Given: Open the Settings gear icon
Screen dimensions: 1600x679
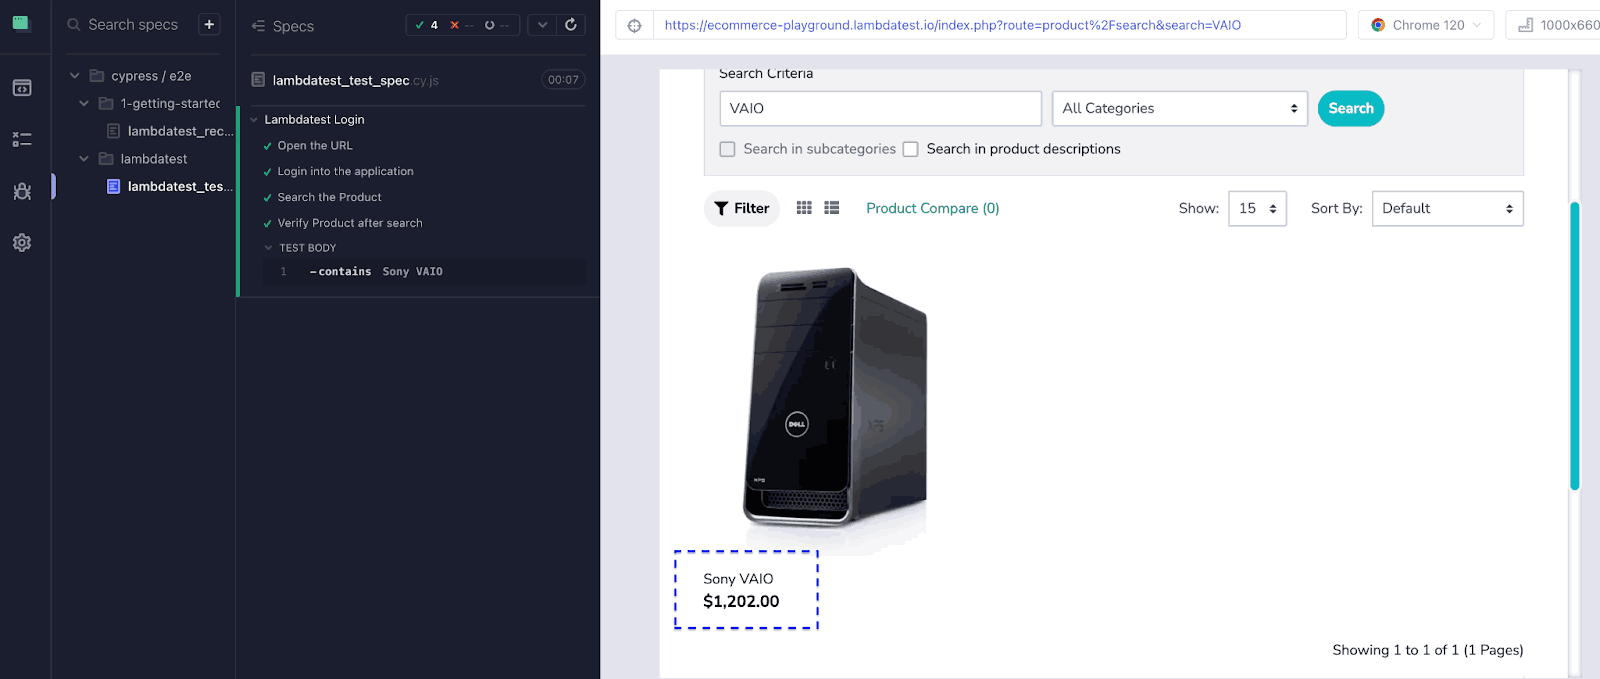Looking at the screenshot, I should pyautogui.click(x=22, y=243).
